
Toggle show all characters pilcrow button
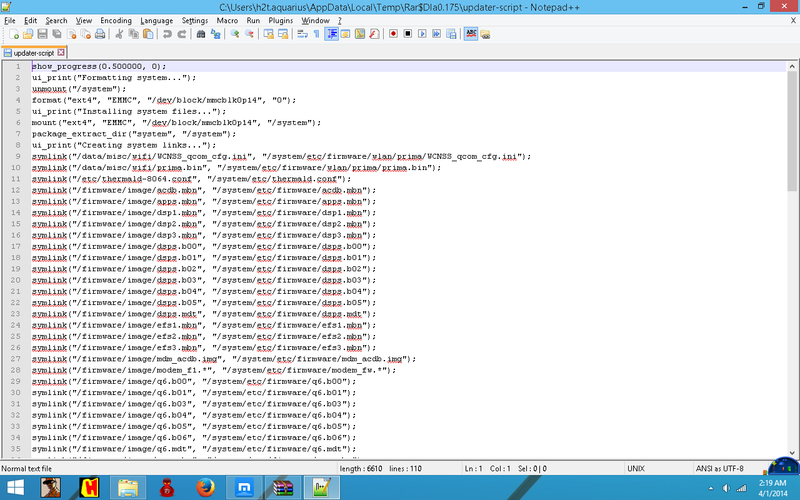click(316, 34)
